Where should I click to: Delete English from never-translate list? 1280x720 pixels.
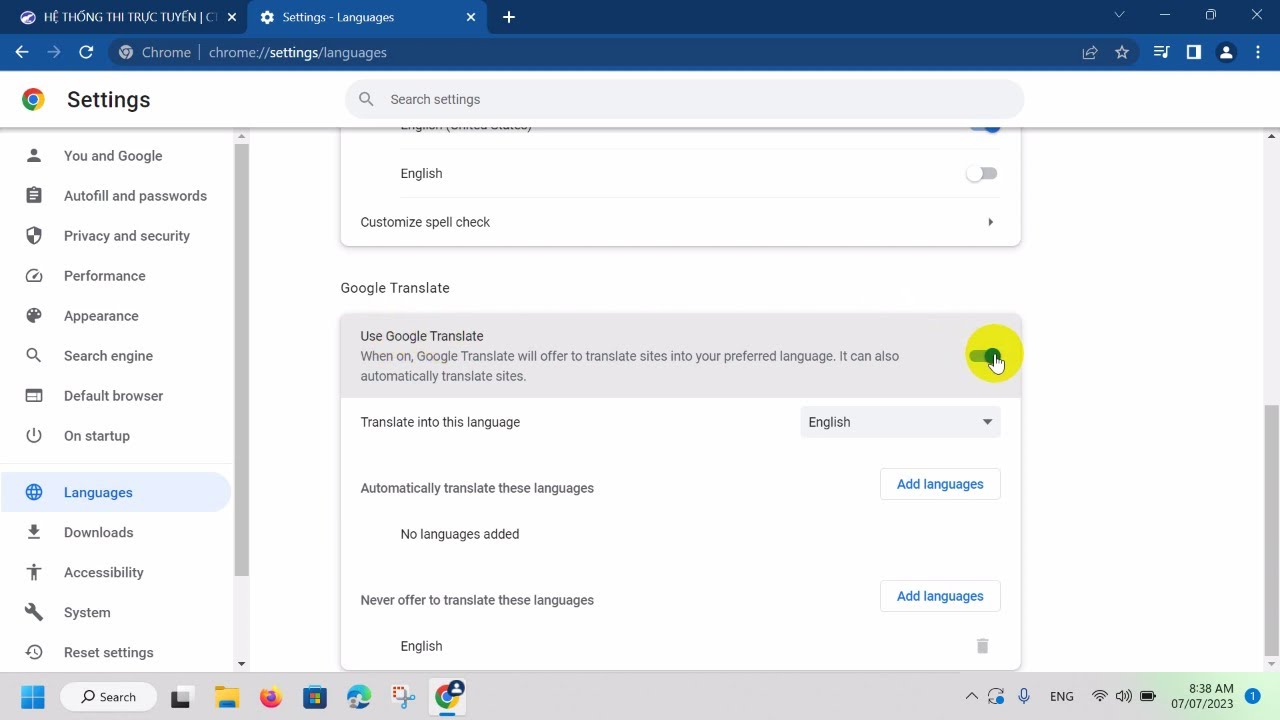pos(982,646)
